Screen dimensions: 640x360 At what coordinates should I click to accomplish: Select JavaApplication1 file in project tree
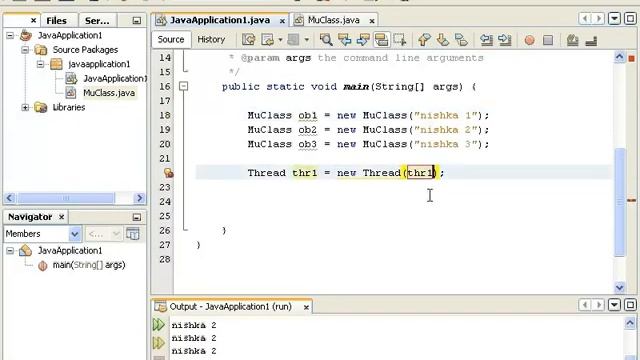point(114,78)
